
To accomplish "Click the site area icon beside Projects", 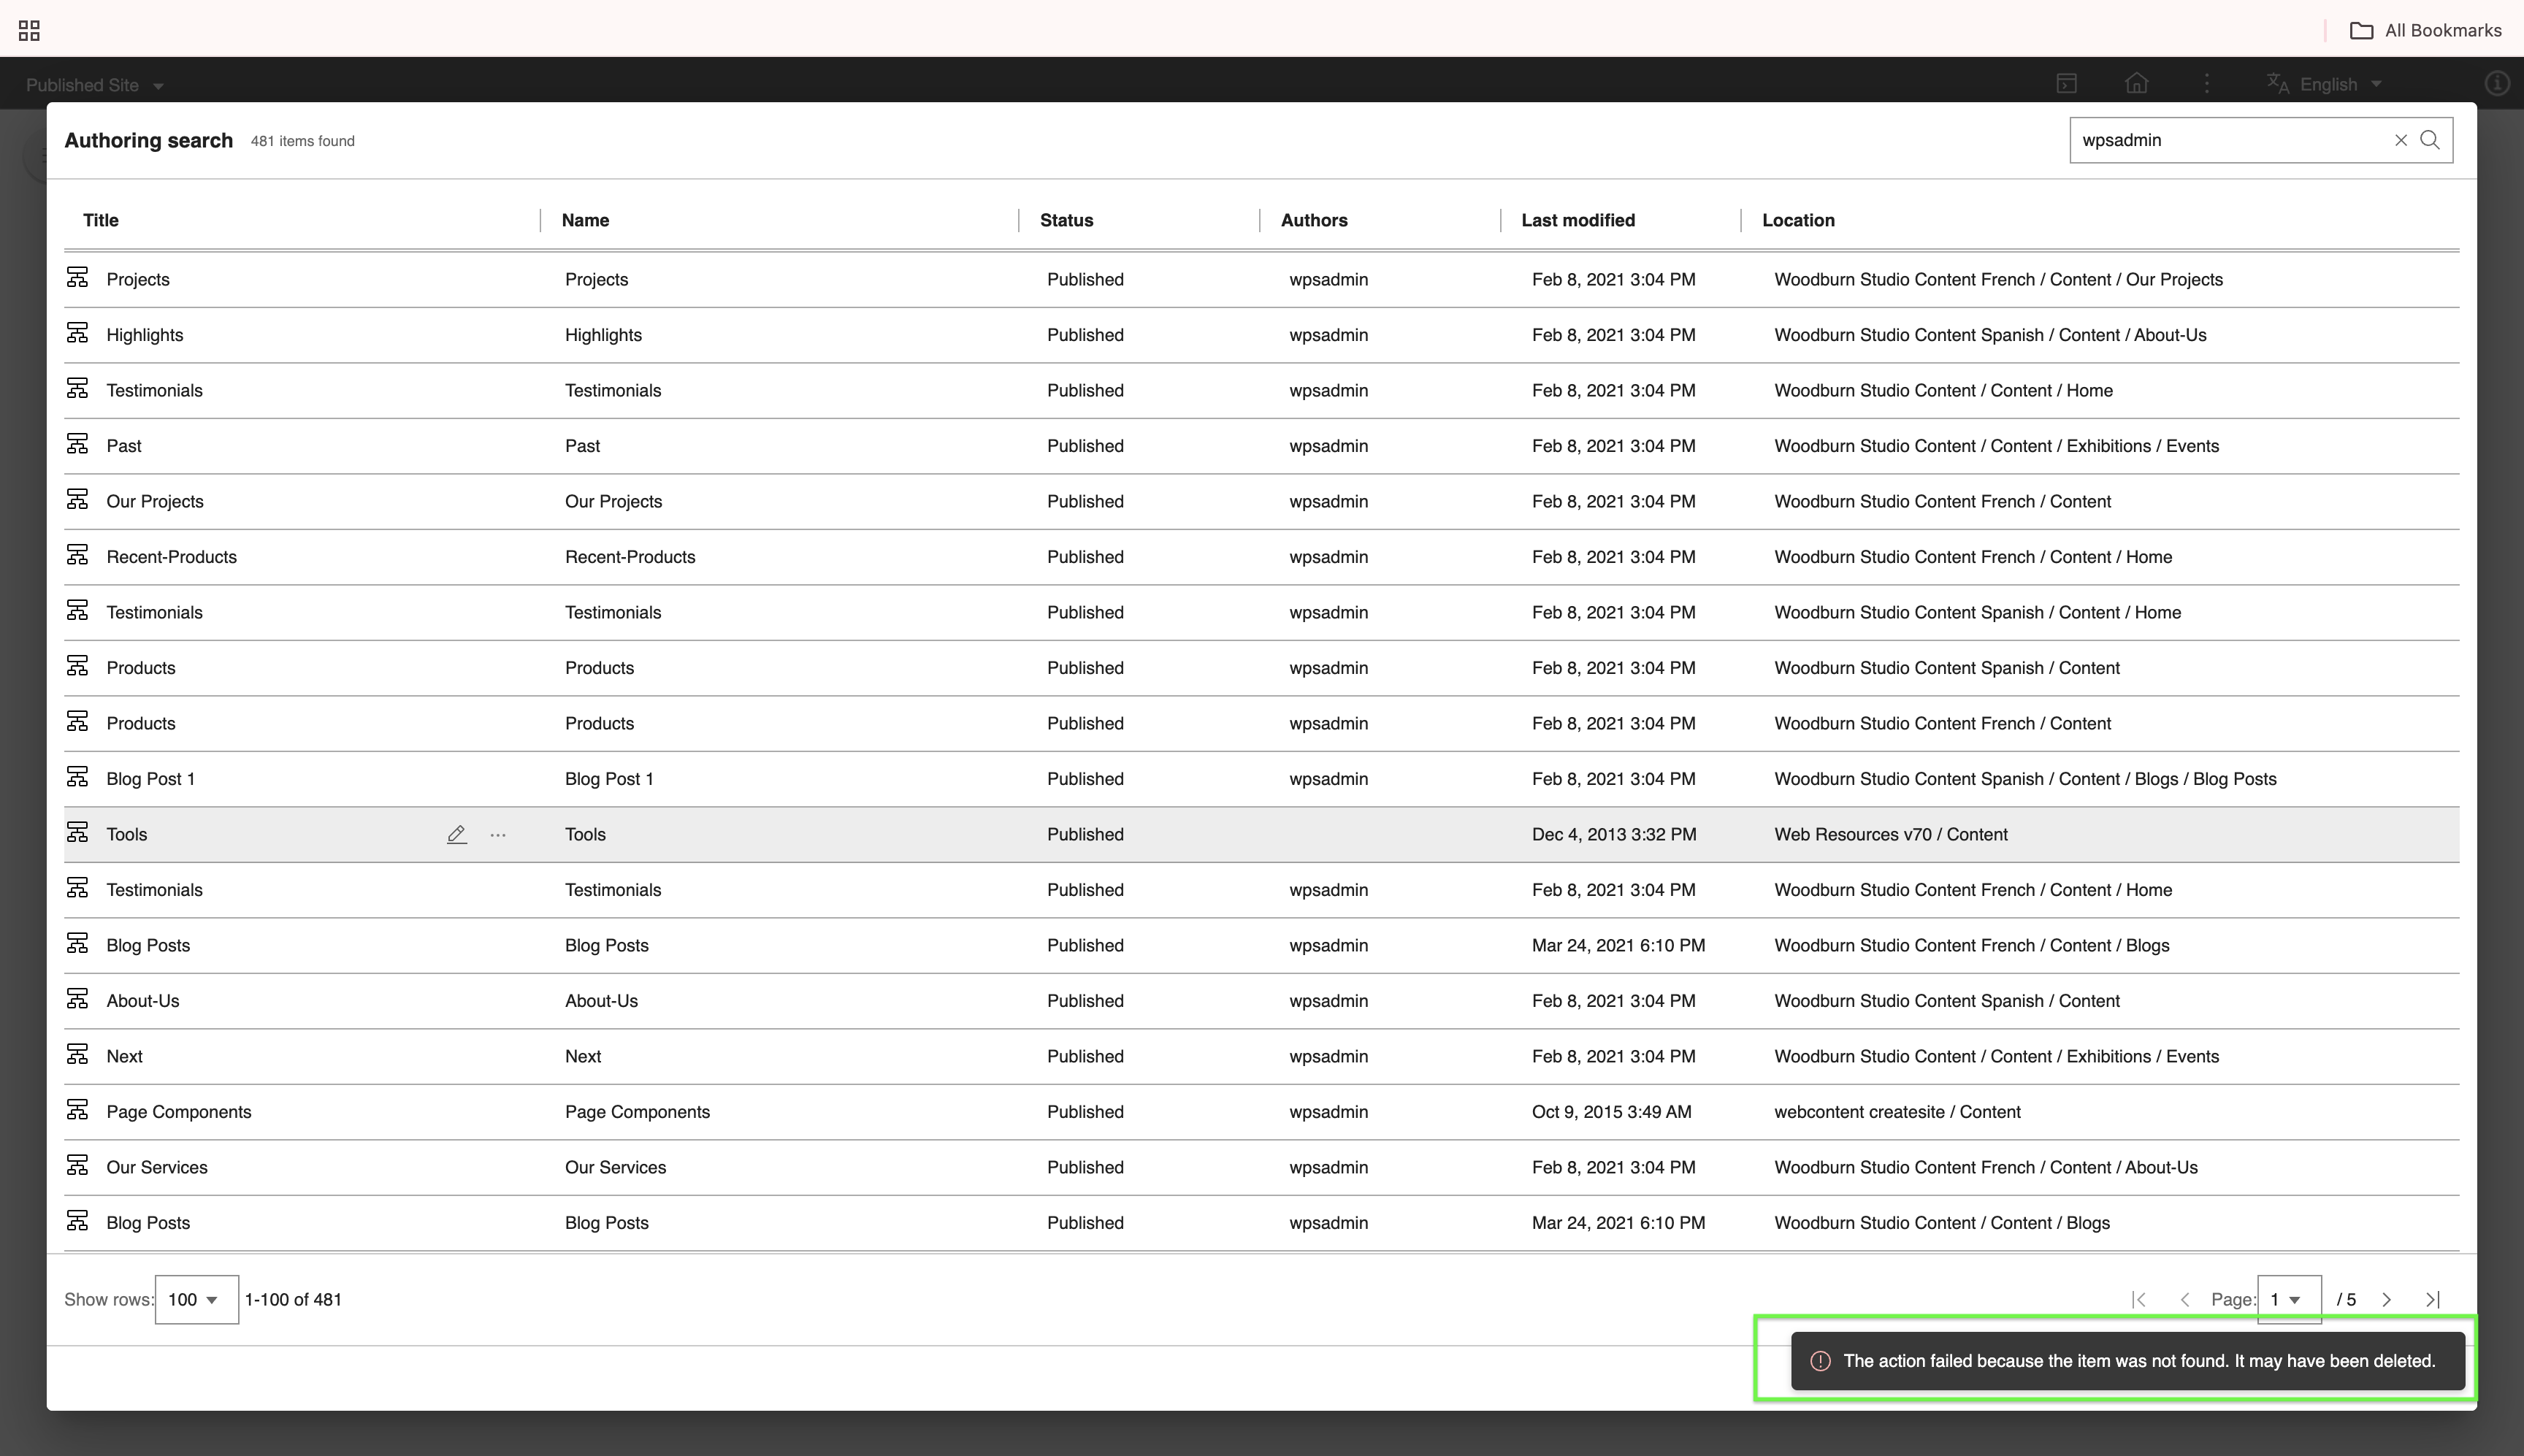I will click(77, 278).
